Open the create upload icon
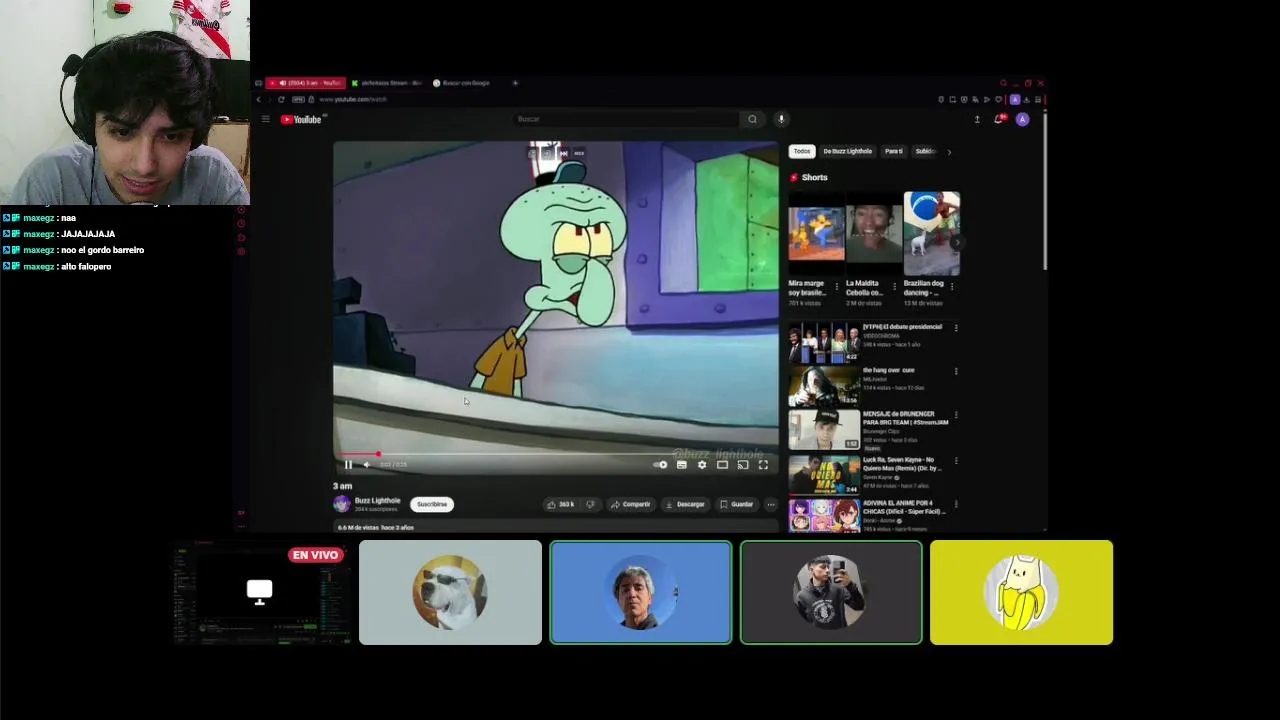1280x720 pixels. pos(977,119)
